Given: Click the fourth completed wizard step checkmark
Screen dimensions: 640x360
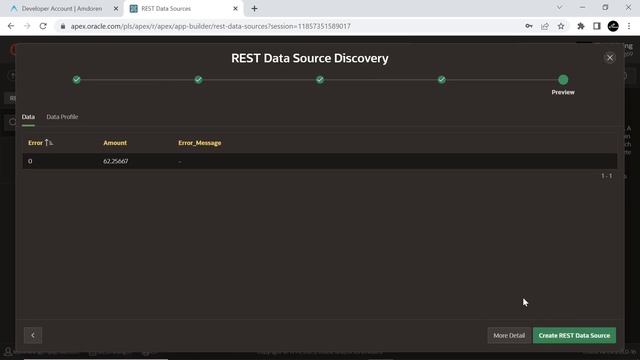Looking at the screenshot, I should [442, 80].
